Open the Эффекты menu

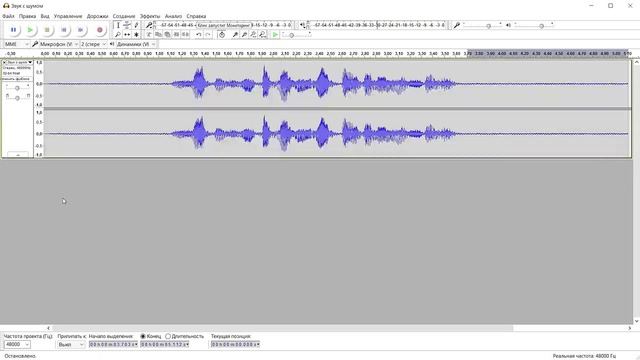click(150, 16)
